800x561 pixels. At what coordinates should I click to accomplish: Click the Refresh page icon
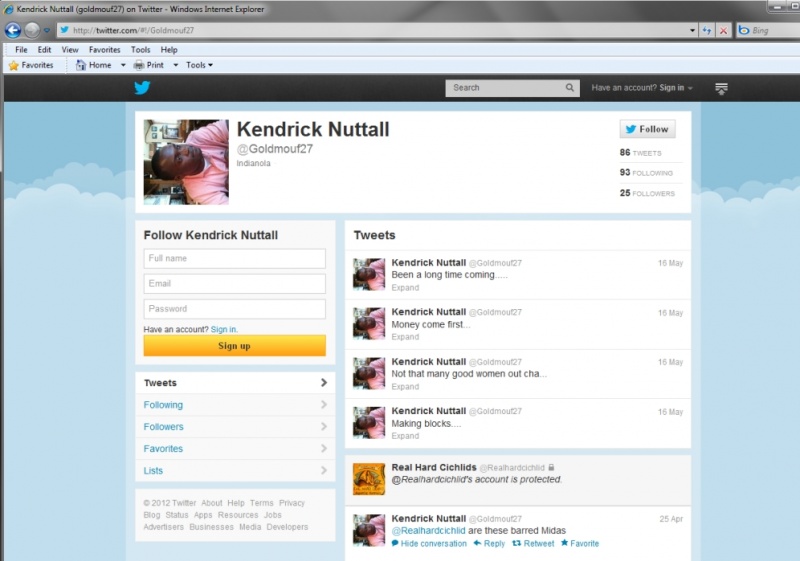click(707, 31)
